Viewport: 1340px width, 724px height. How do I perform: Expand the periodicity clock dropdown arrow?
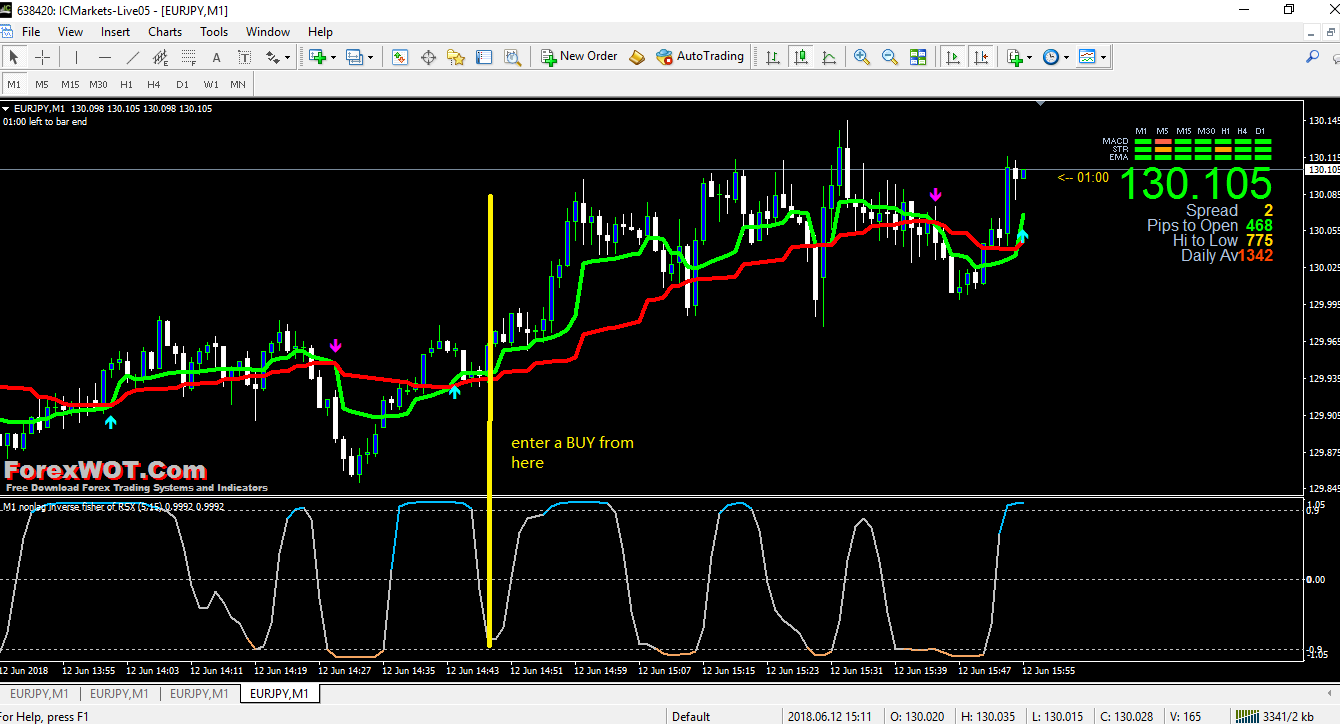1066,57
